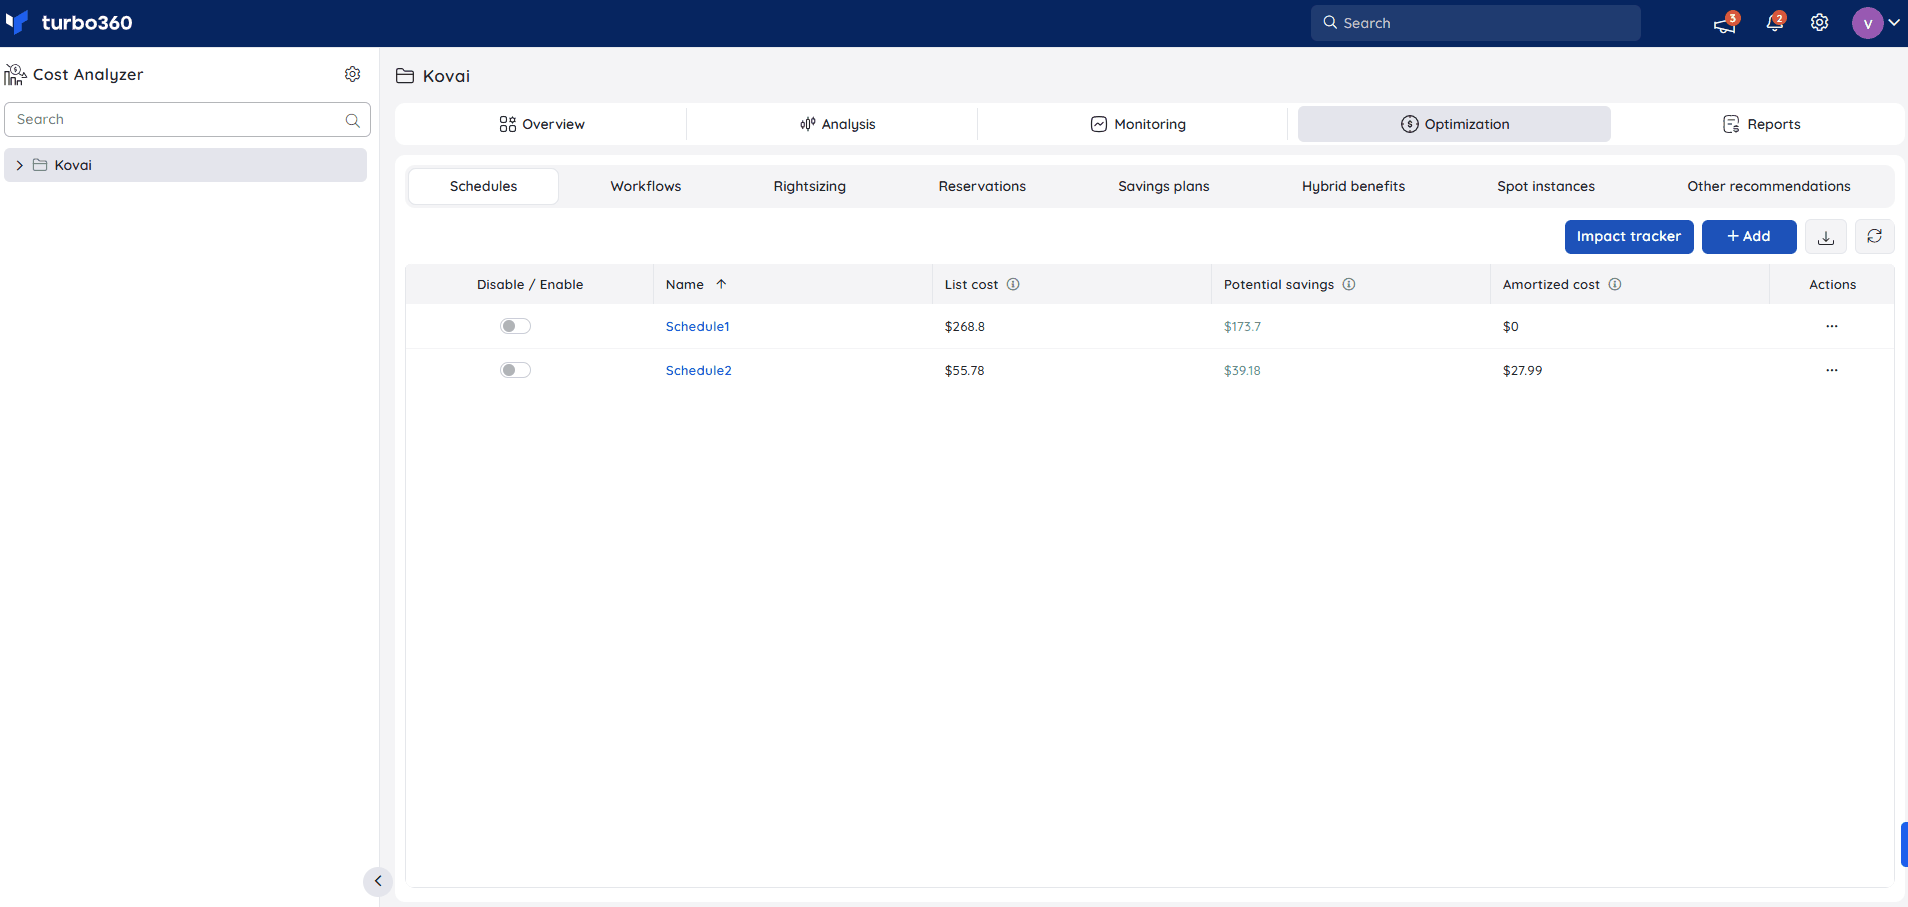This screenshot has height=907, width=1908.
Task: Open Schedule1 actions ellipsis menu
Action: [1831, 326]
